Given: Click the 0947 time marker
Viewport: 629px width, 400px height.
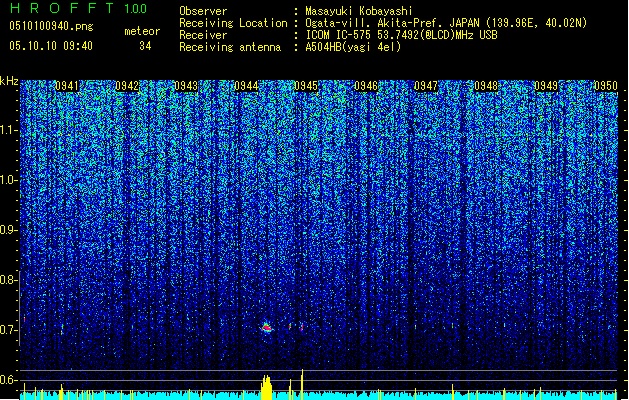Looking at the screenshot, I should click(x=426, y=86).
